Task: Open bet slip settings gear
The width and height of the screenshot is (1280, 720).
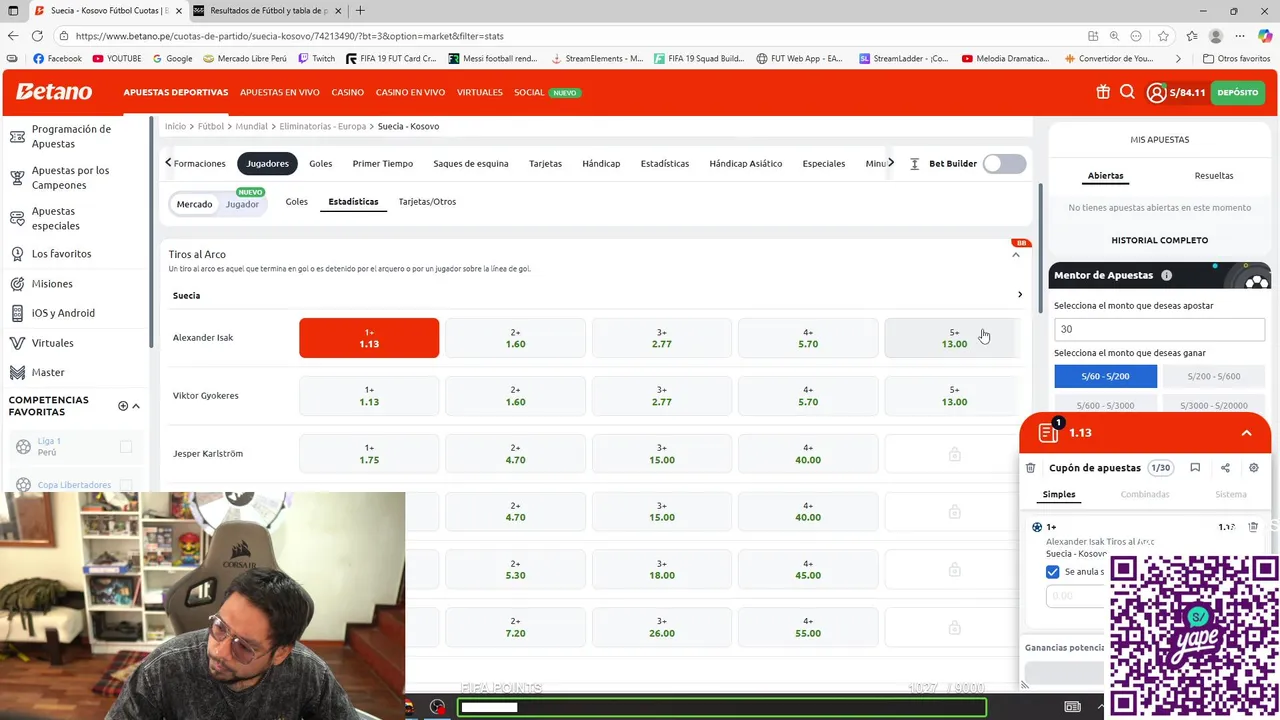Action: click(1254, 468)
